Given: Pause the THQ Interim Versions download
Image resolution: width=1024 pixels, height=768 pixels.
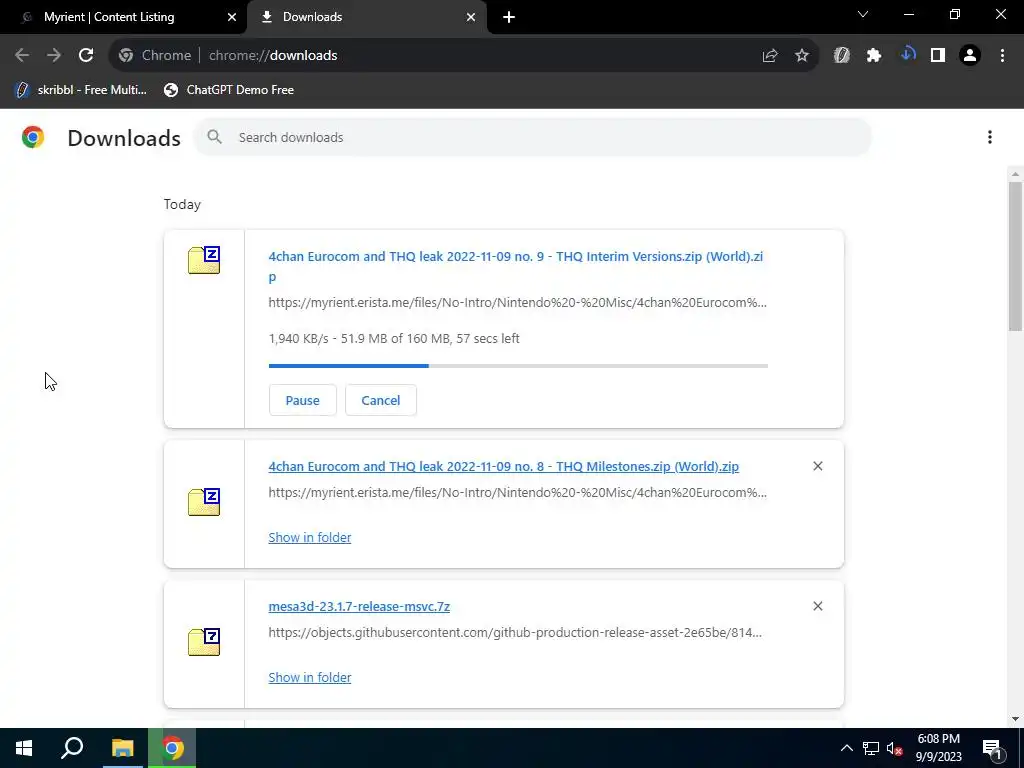Looking at the screenshot, I should [302, 400].
